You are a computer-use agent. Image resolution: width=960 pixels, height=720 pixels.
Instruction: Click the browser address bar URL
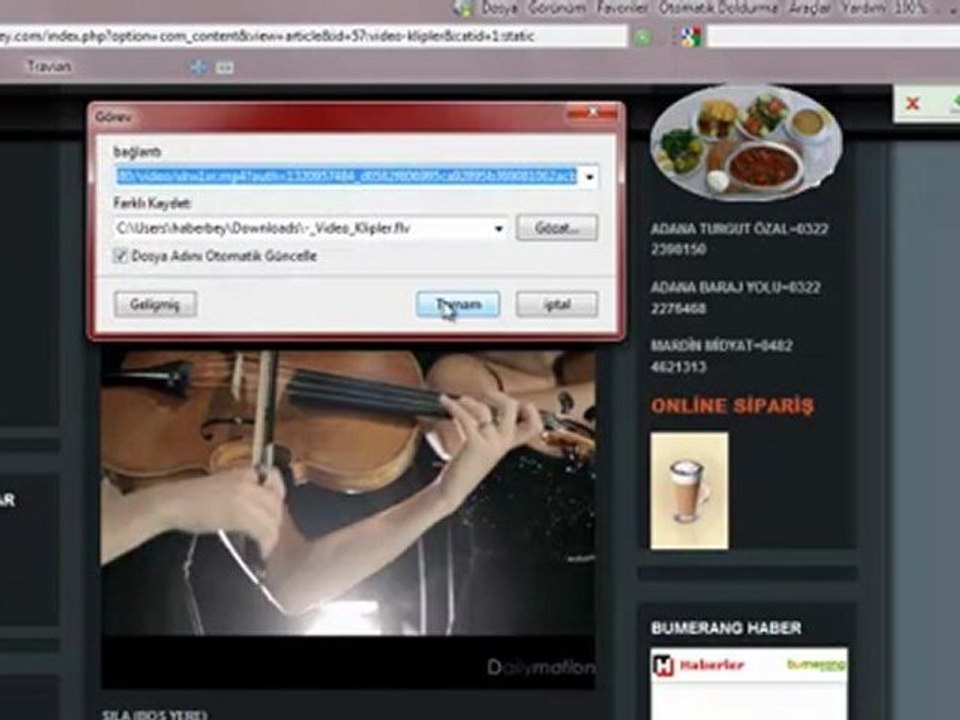tap(312, 36)
